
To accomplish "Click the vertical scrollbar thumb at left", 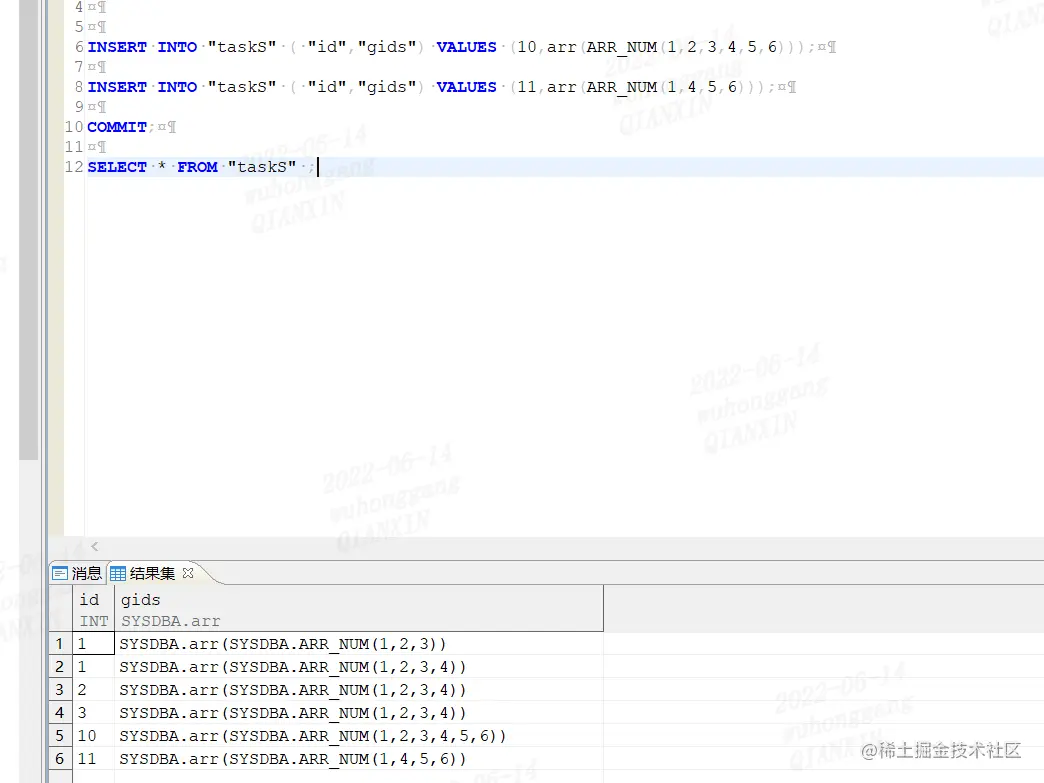I will (x=29, y=230).
